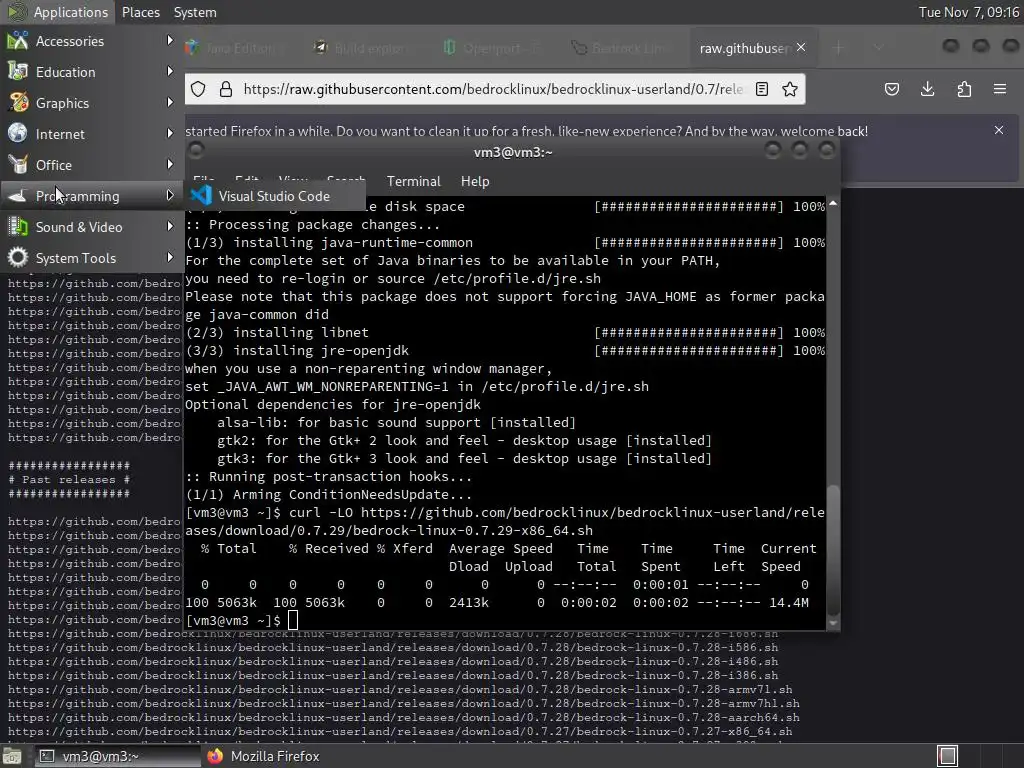Click the terminal vertical scrollbar thumb
Screen dimensions: 1024x768
point(833,550)
